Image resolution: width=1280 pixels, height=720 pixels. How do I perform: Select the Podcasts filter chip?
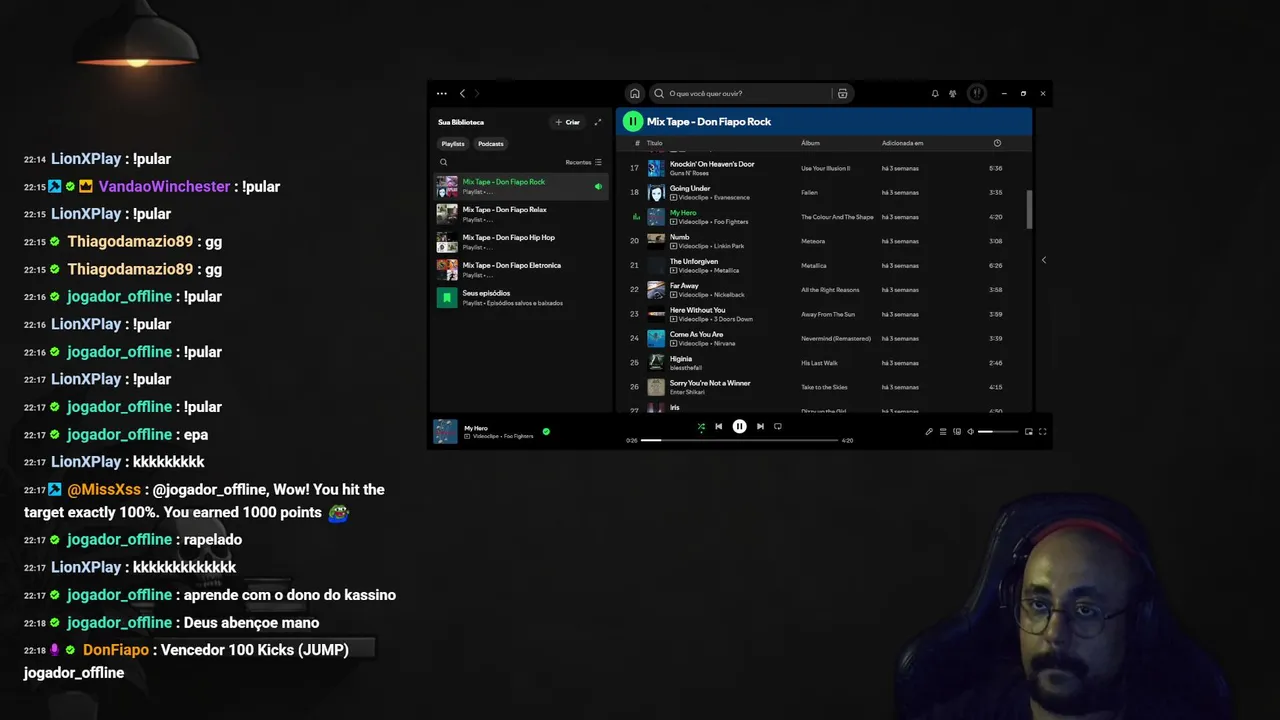coord(491,143)
